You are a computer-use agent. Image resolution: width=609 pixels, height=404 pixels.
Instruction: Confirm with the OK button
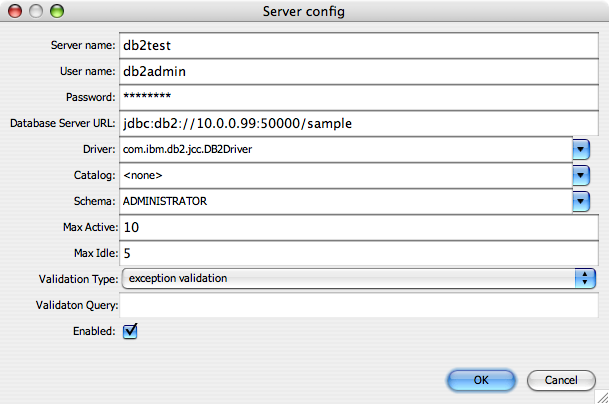coord(481,380)
